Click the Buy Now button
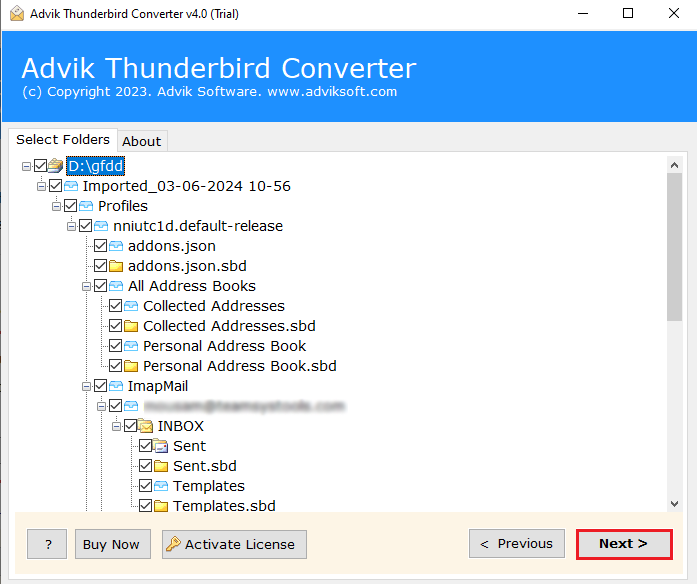This screenshot has height=584, width=697. pos(113,544)
